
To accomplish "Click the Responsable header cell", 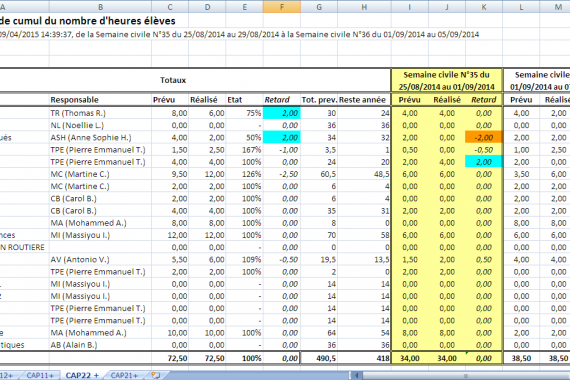I will tap(100, 100).
